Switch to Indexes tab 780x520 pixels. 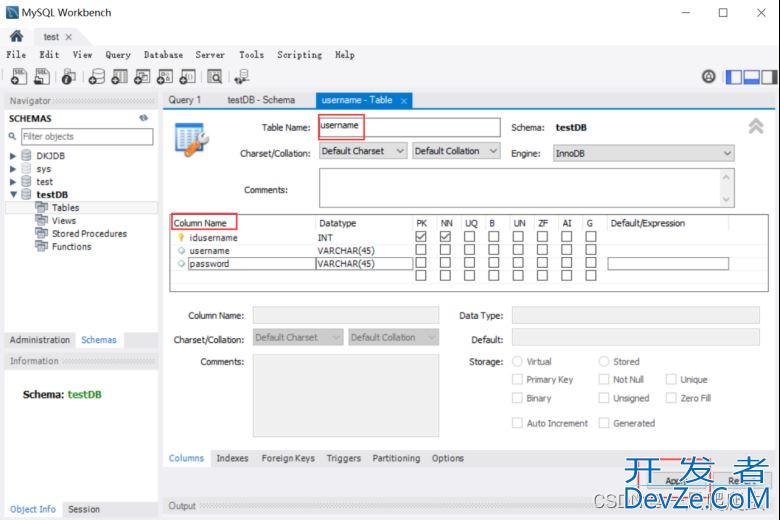232,458
